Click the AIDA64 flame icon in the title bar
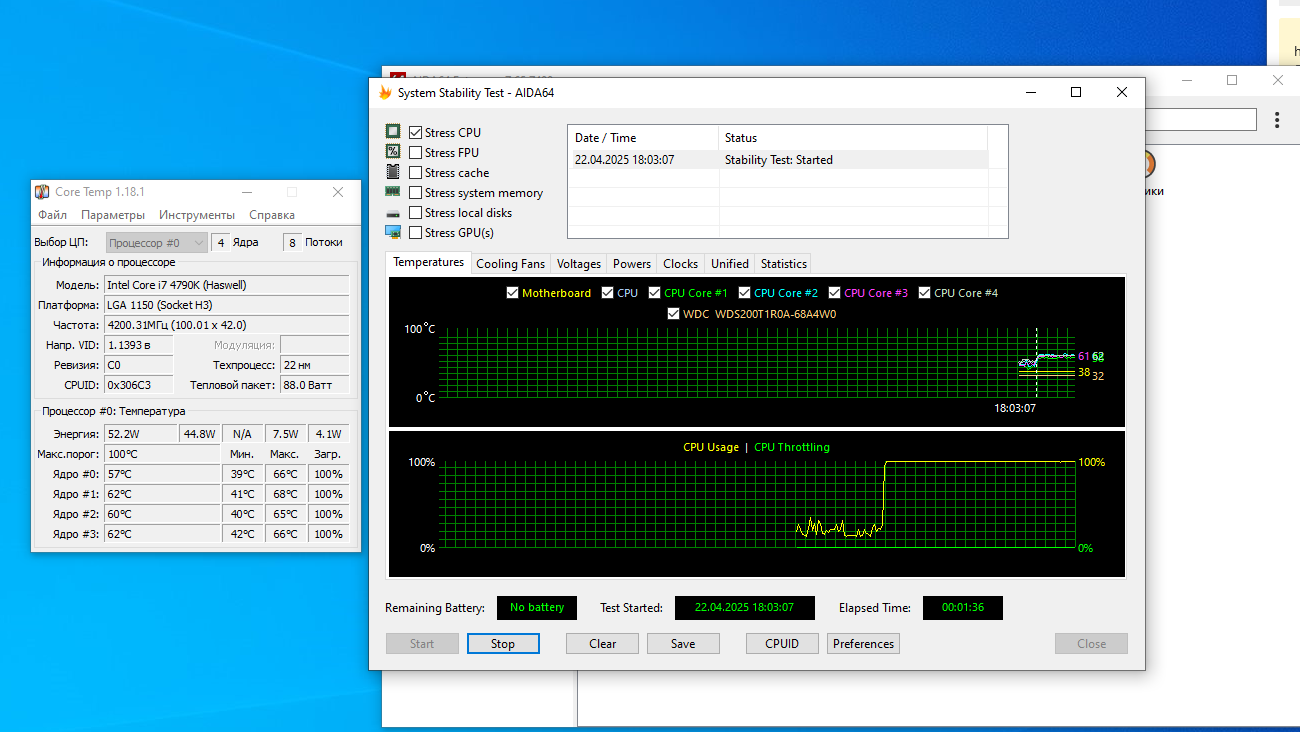Viewport: 1300px width, 732px height. click(385, 93)
